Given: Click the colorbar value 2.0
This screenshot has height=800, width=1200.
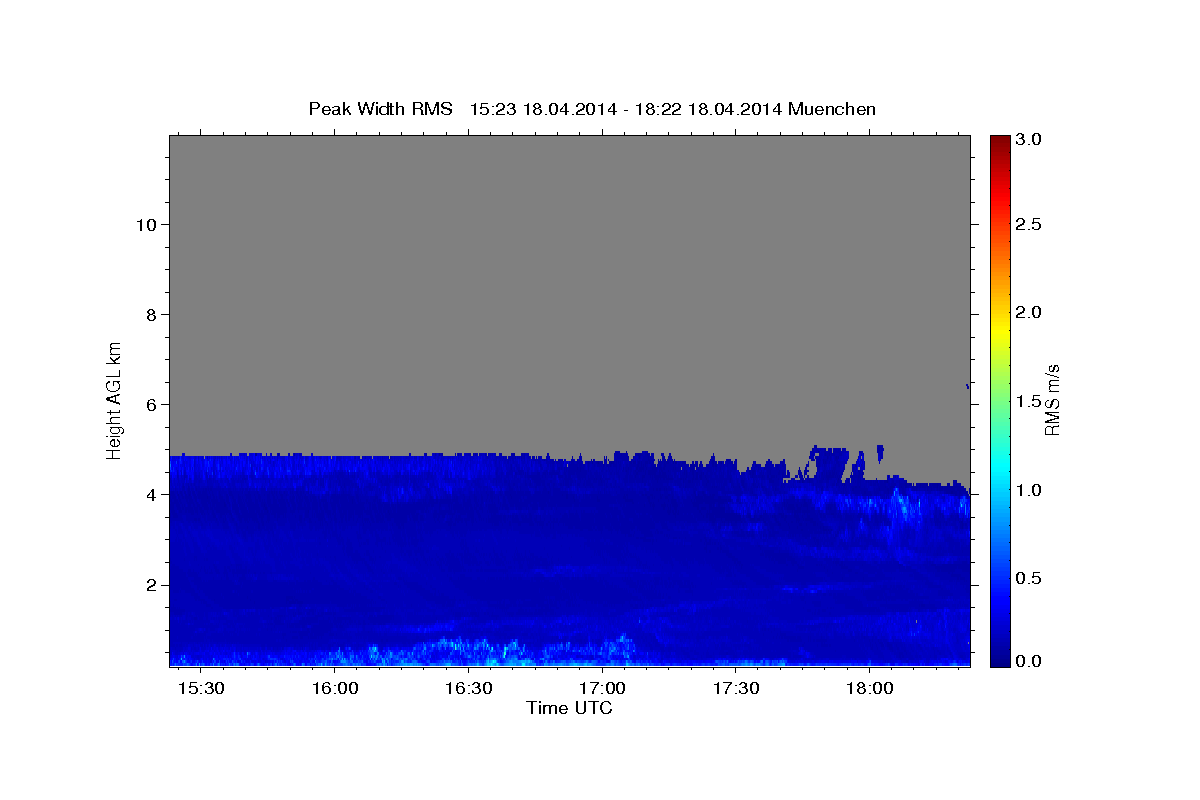Looking at the screenshot, I should (x=1029, y=313).
